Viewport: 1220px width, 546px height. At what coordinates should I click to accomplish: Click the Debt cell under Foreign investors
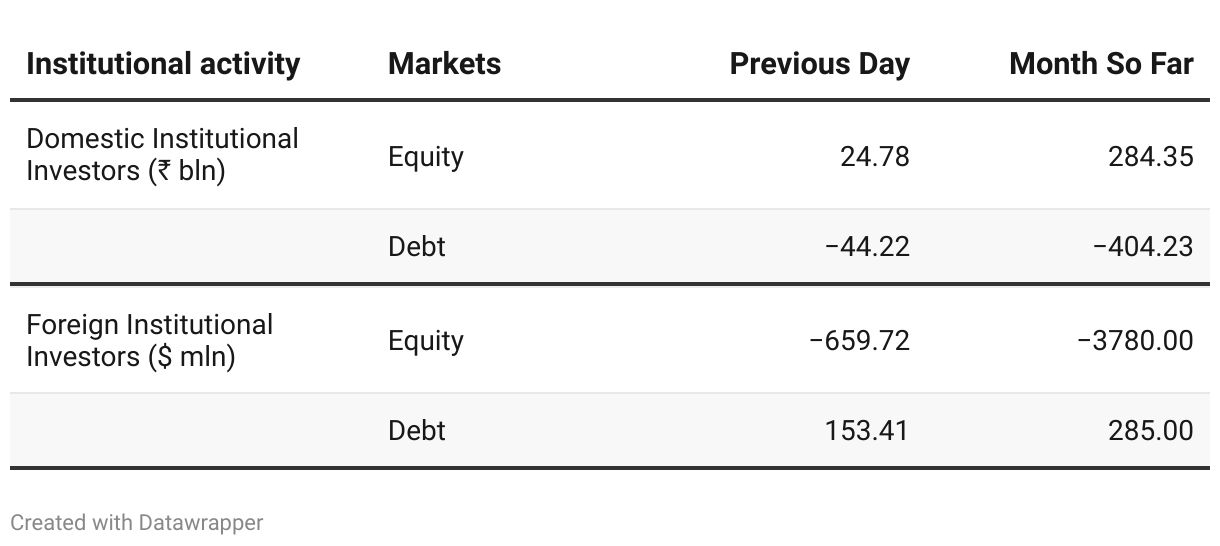[417, 430]
